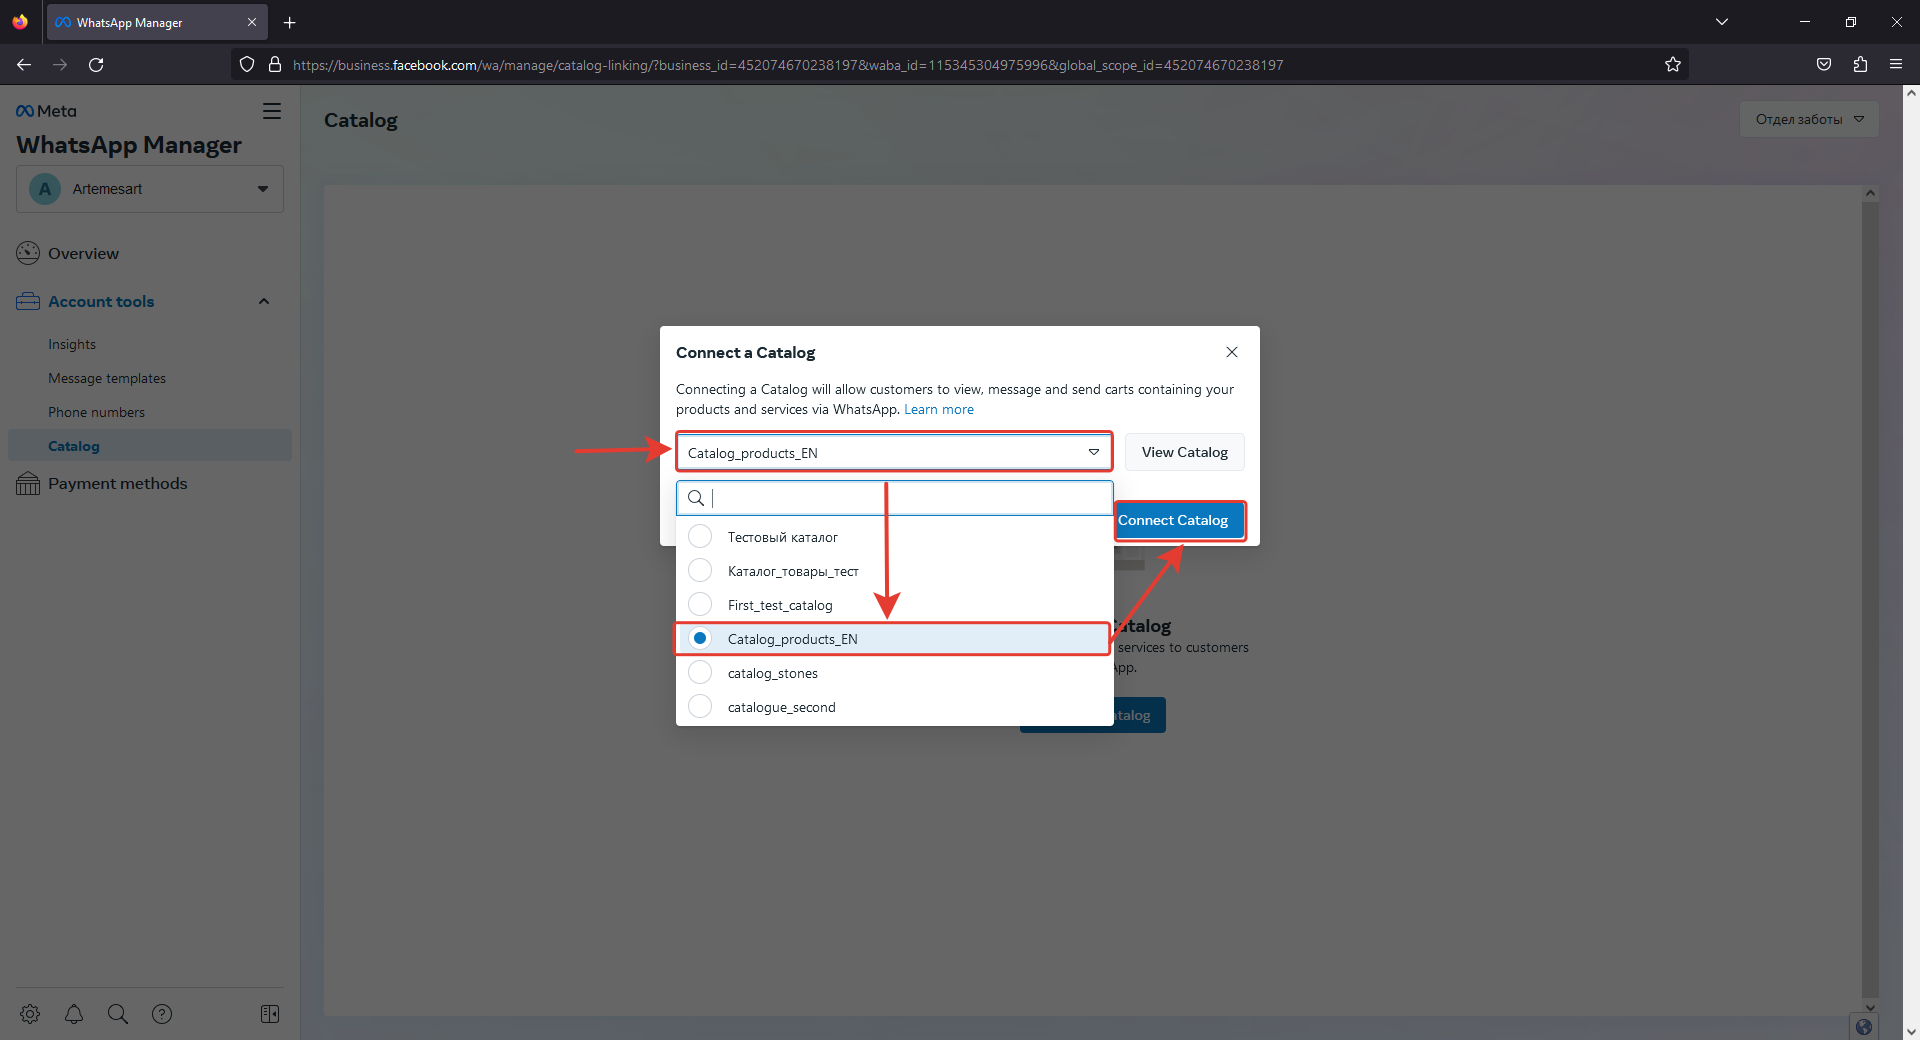Choose First_test_catalog radio option

tap(700, 605)
